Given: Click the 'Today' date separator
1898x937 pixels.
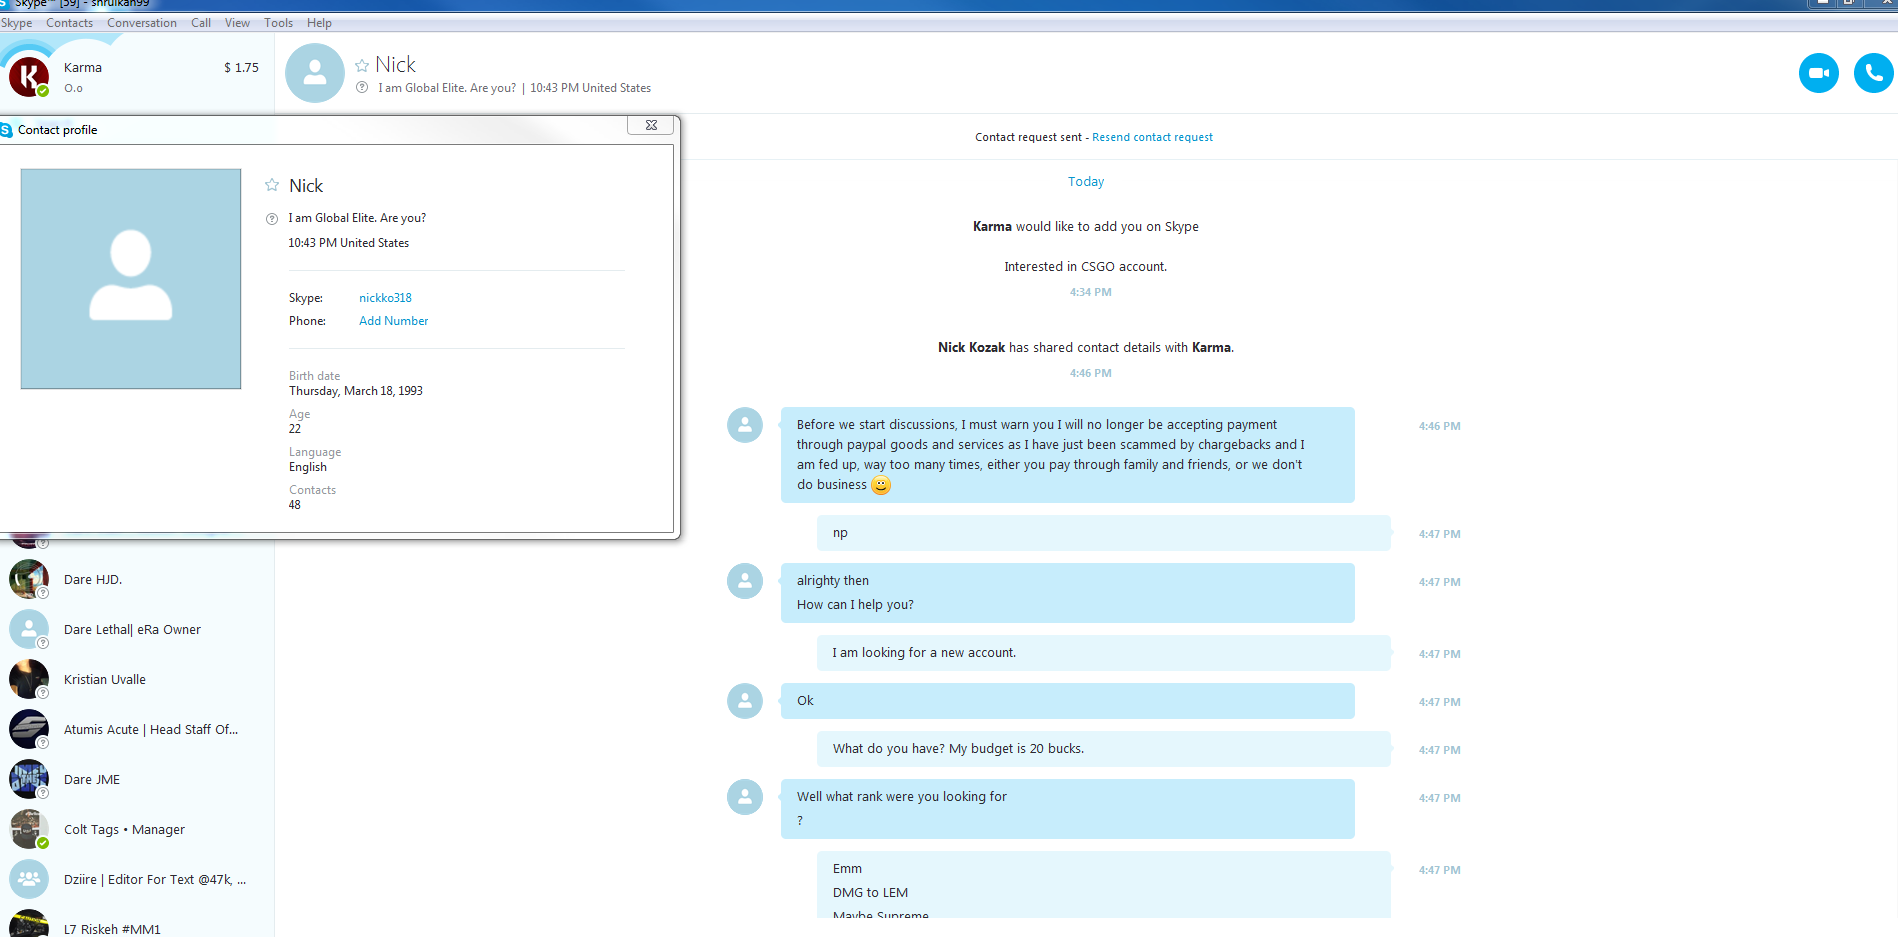Looking at the screenshot, I should [1086, 182].
